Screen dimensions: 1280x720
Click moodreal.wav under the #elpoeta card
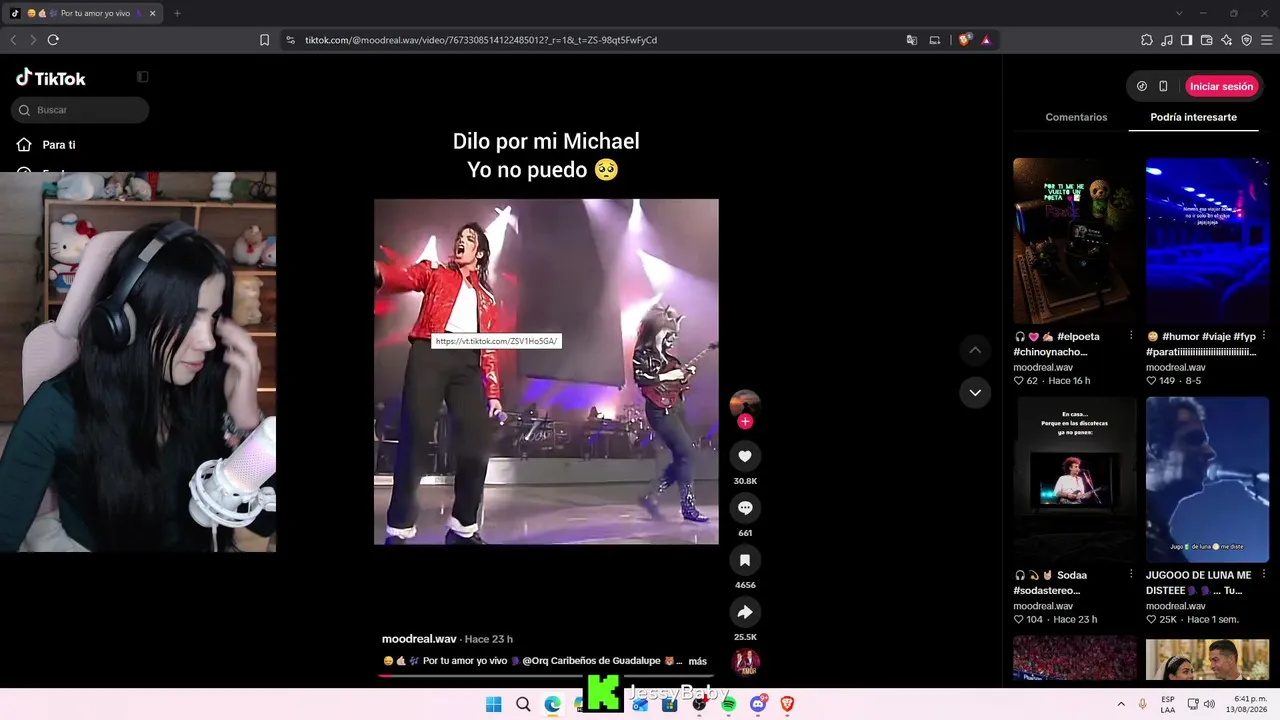point(1043,367)
